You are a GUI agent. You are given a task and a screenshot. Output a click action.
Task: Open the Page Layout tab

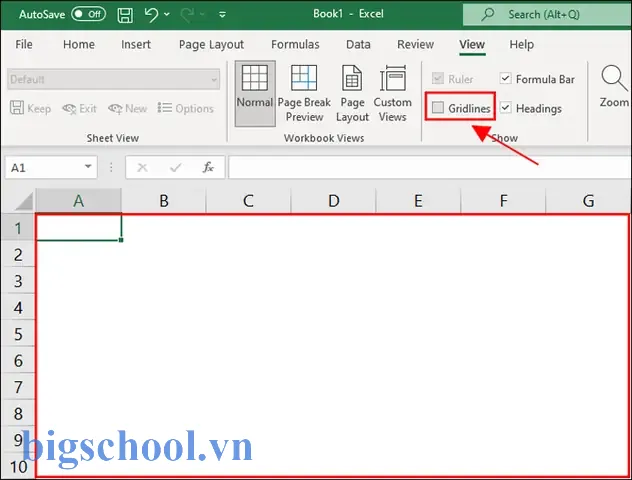click(x=211, y=44)
